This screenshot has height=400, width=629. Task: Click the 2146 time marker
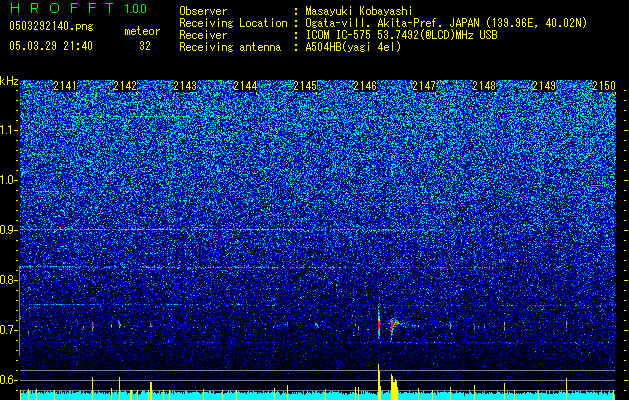(365, 86)
